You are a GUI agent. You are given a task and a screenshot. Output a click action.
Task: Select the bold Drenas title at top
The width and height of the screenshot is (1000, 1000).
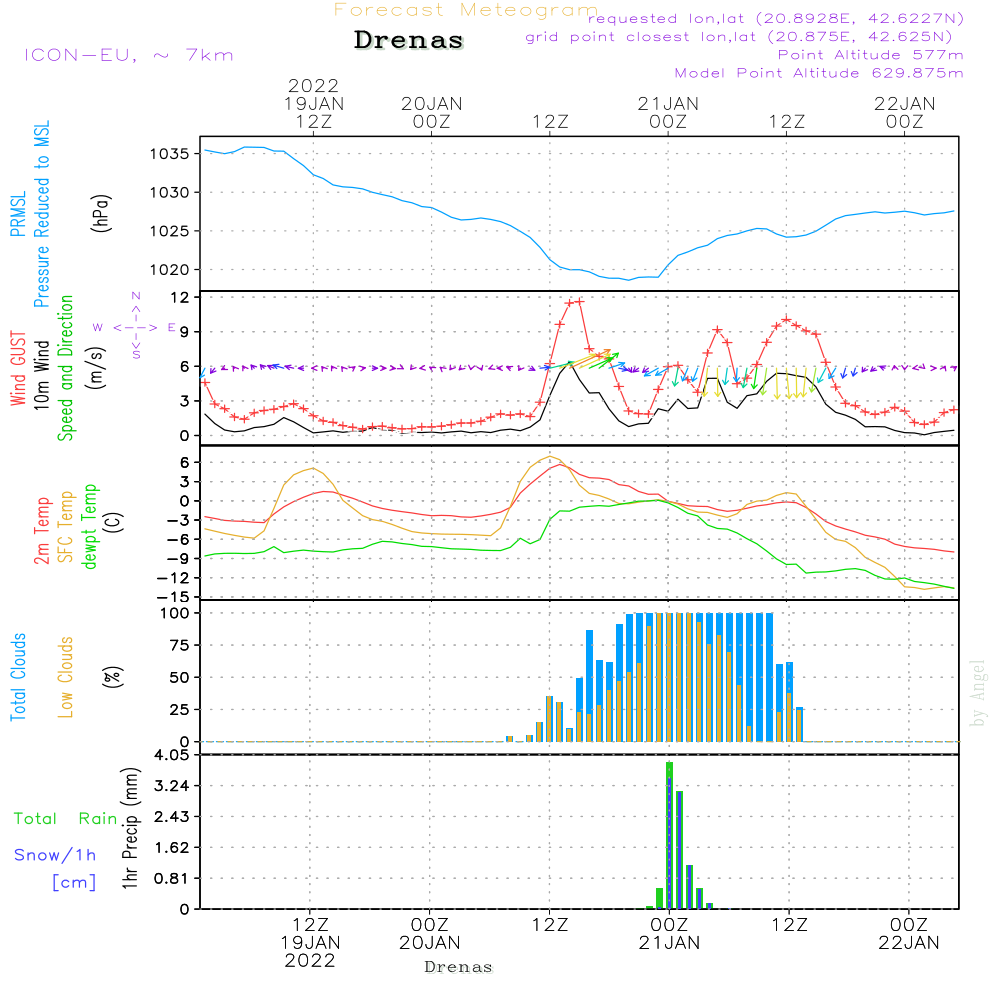click(409, 41)
